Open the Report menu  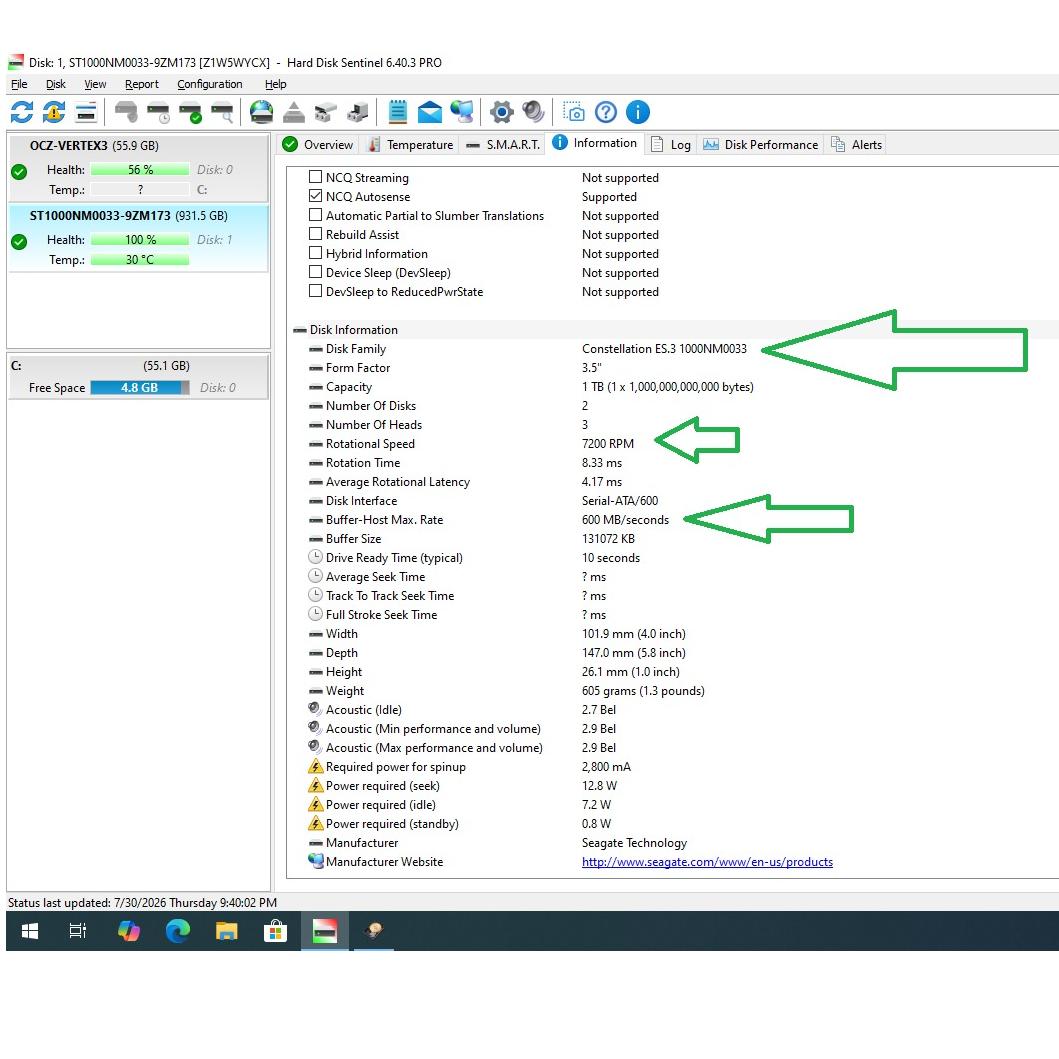(x=142, y=84)
